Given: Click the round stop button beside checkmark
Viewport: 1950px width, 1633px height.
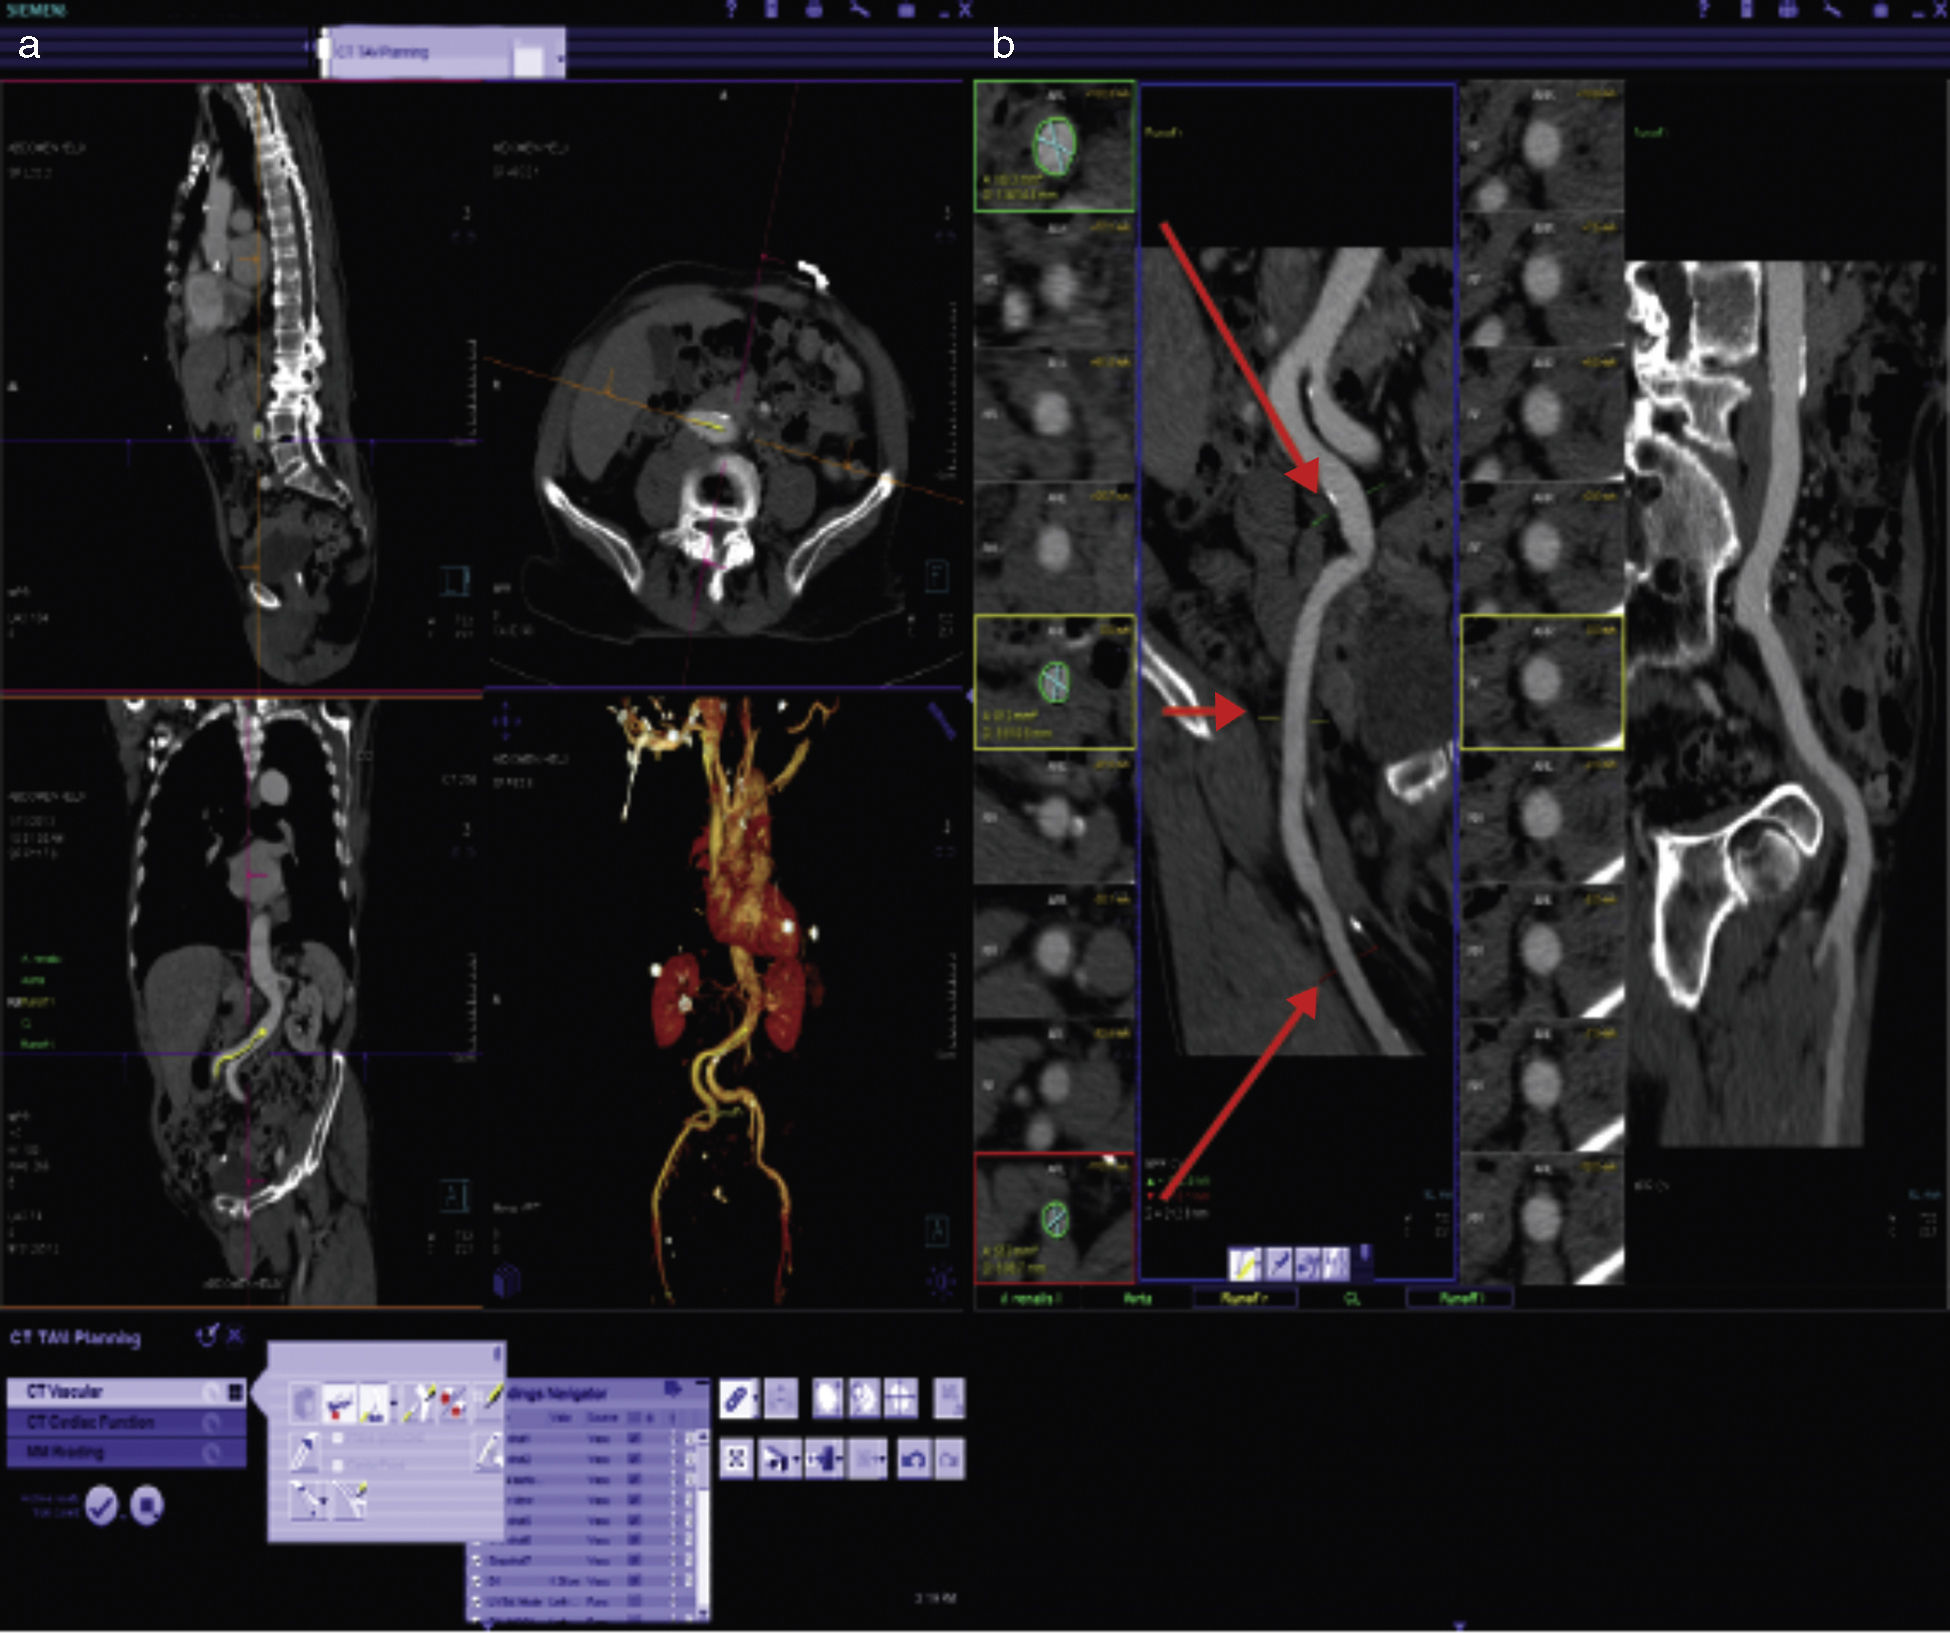Looking at the screenshot, I should (147, 1505).
